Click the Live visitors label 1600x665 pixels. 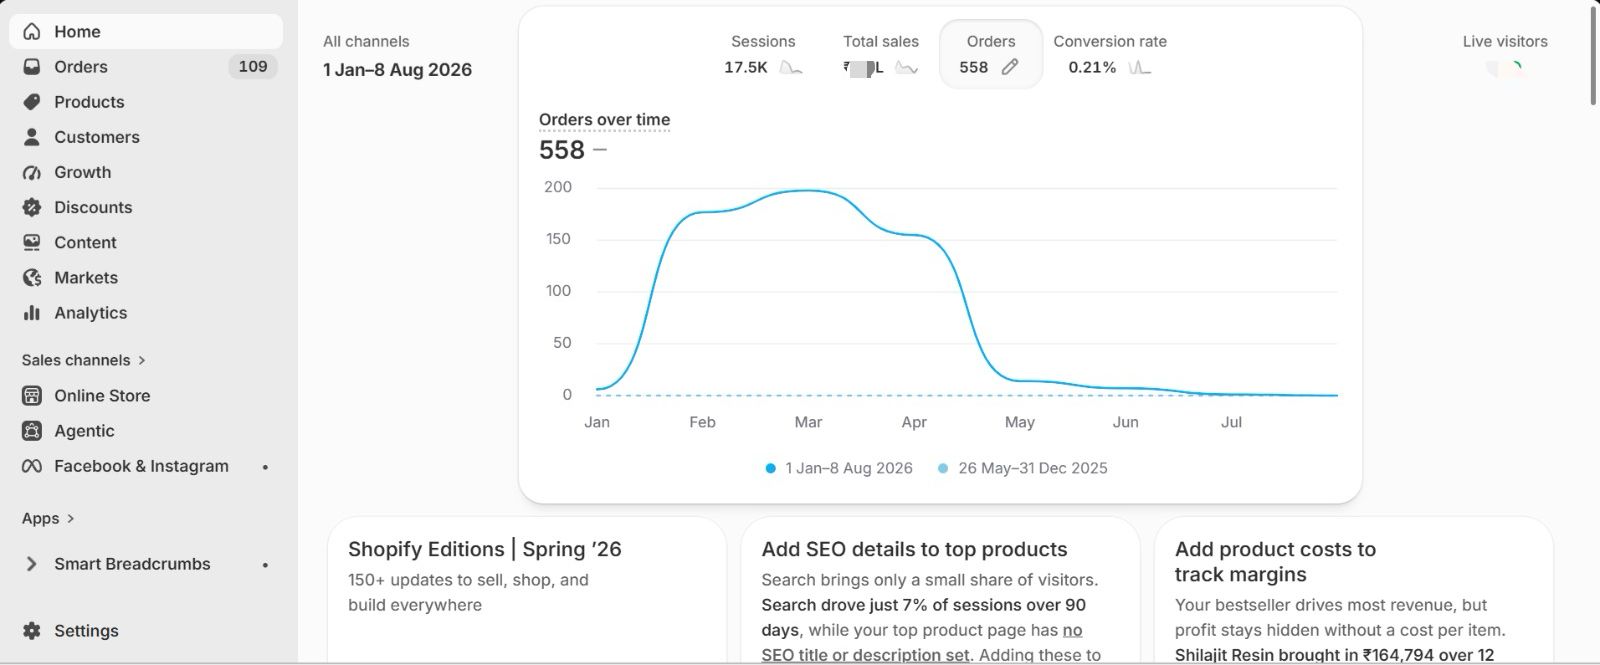click(1505, 42)
